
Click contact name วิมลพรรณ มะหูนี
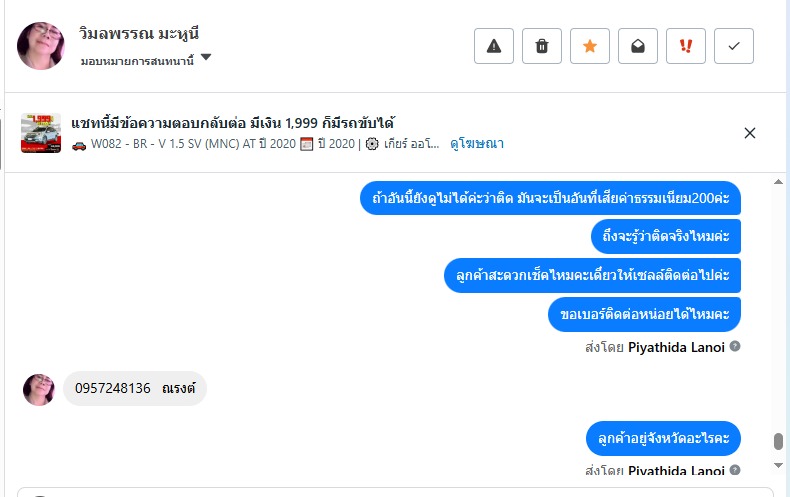(x=139, y=33)
